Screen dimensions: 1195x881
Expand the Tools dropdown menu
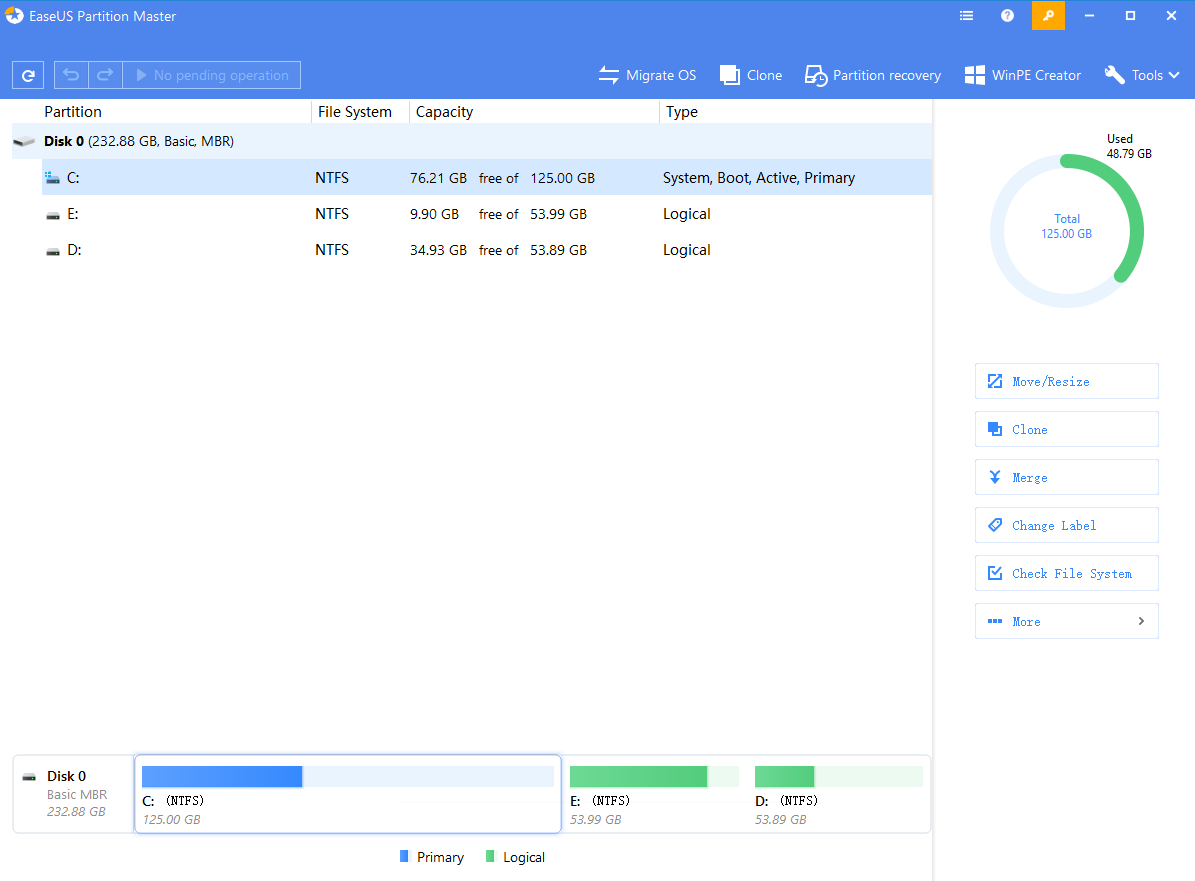pos(1142,75)
